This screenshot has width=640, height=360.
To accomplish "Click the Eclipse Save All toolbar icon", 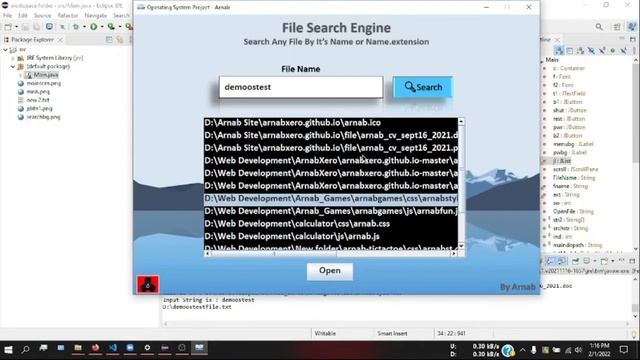I will click(36, 27).
